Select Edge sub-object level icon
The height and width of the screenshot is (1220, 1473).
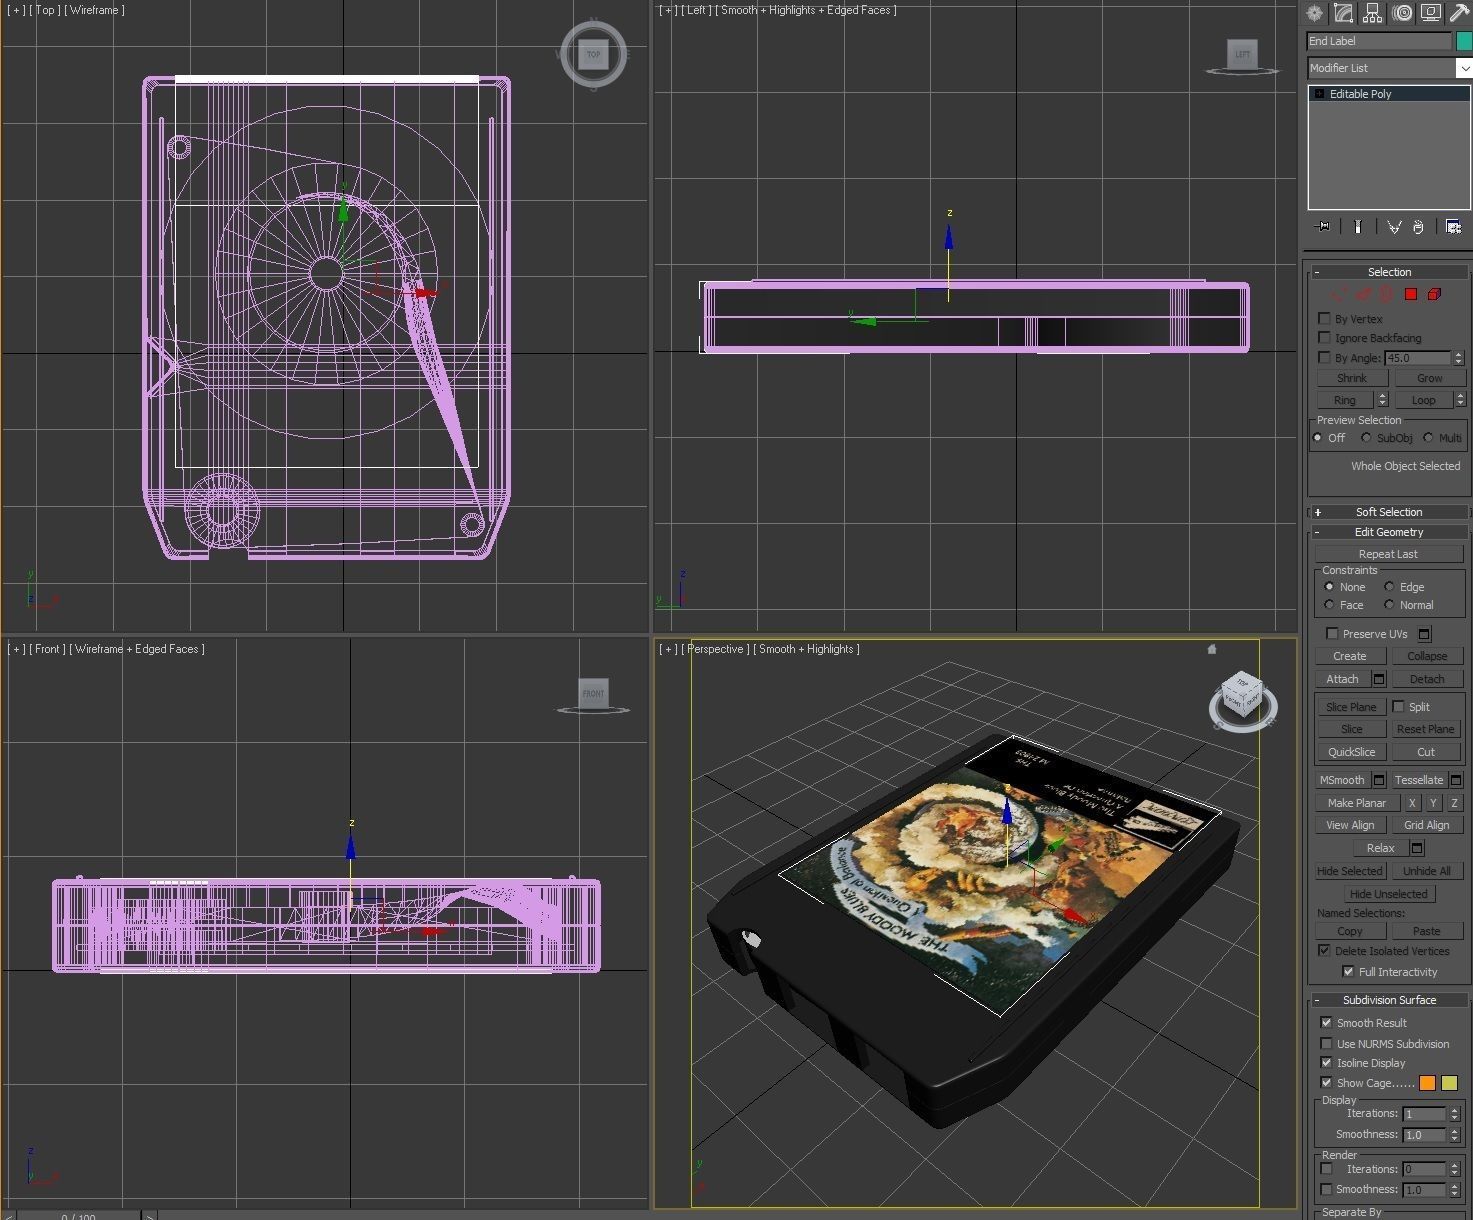click(1363, 294)
